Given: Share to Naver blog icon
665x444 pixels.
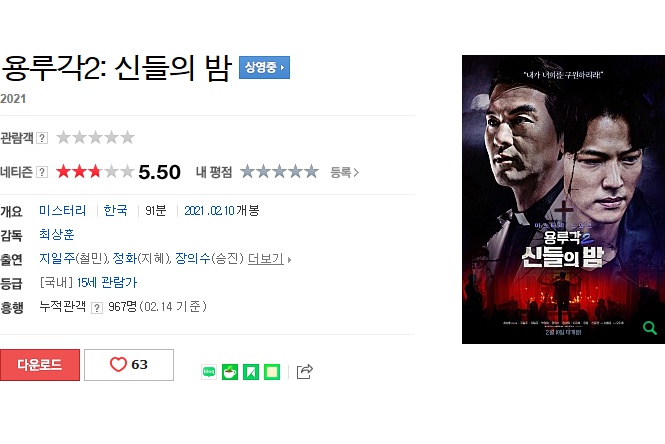Looking at the screenshot, I should click(209, 372).
